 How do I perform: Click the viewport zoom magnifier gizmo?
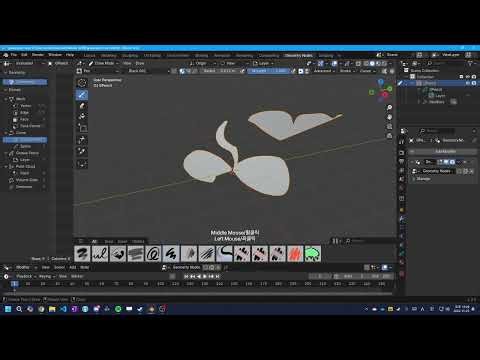[x=389, y=107]
